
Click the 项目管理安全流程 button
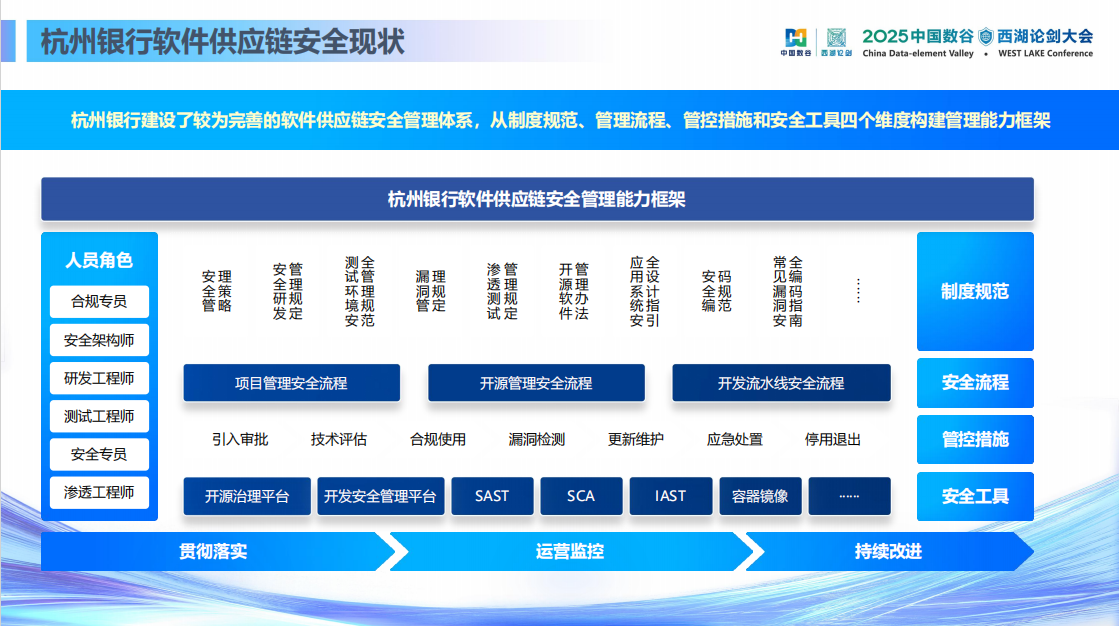(290, 382)
